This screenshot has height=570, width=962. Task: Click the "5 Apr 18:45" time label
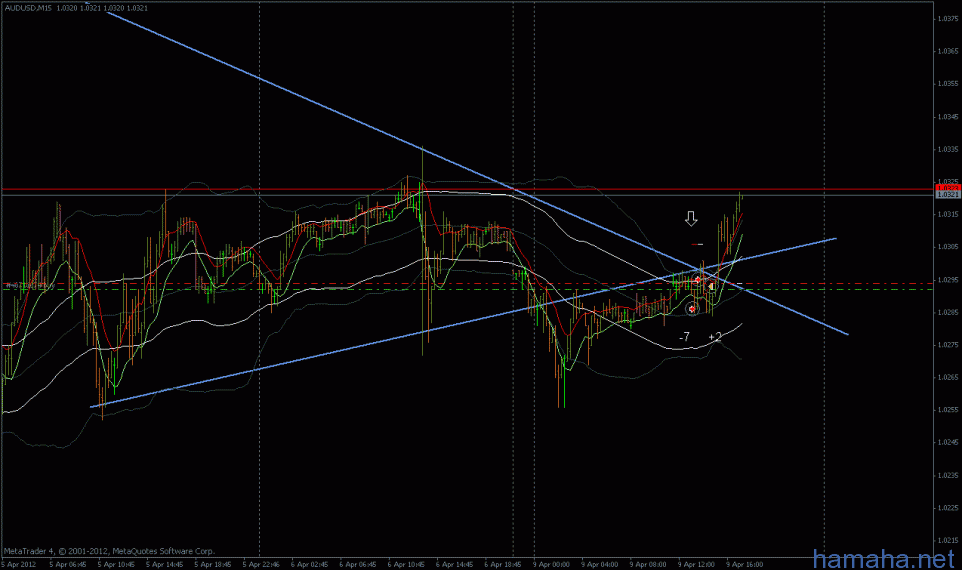213,564
